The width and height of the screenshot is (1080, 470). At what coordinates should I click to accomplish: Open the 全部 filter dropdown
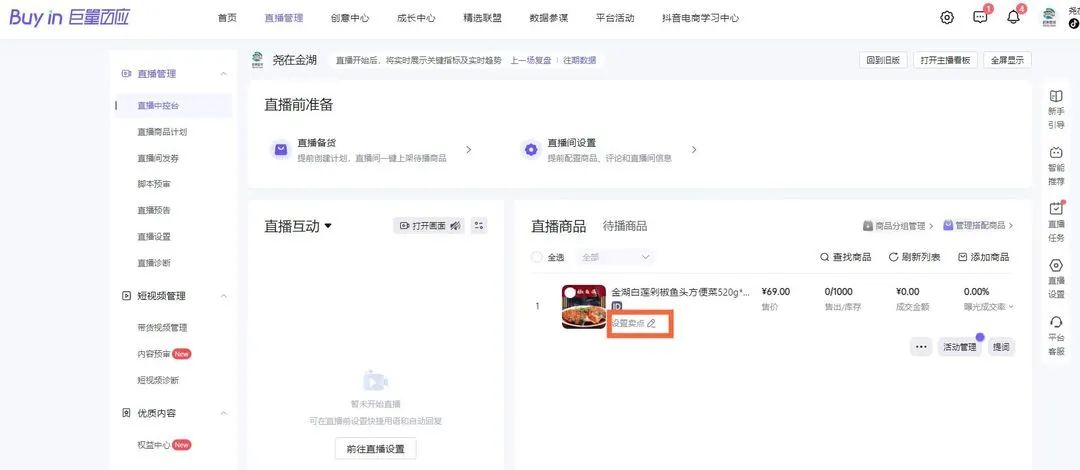tap(615, 257)
